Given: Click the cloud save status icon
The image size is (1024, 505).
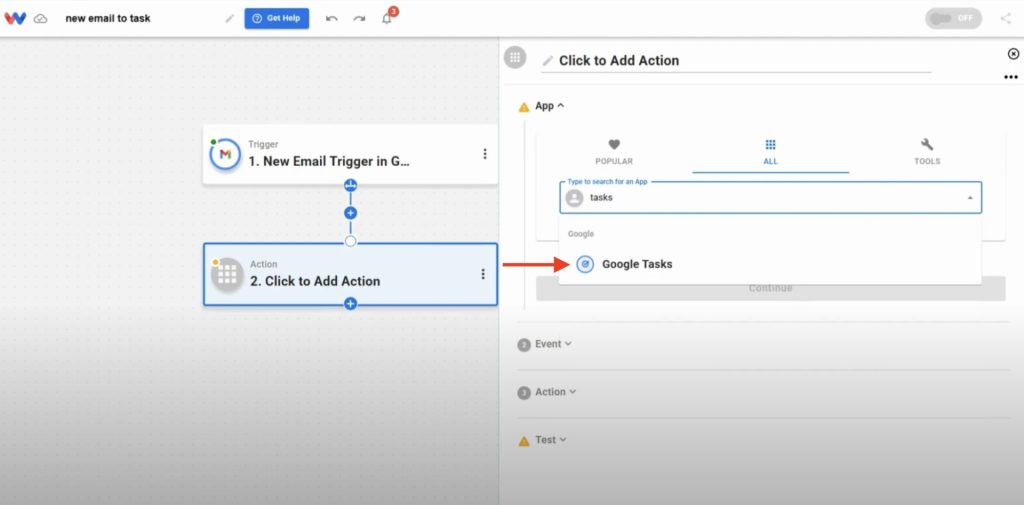Looking at the screenshot, I should coord(40,18).
